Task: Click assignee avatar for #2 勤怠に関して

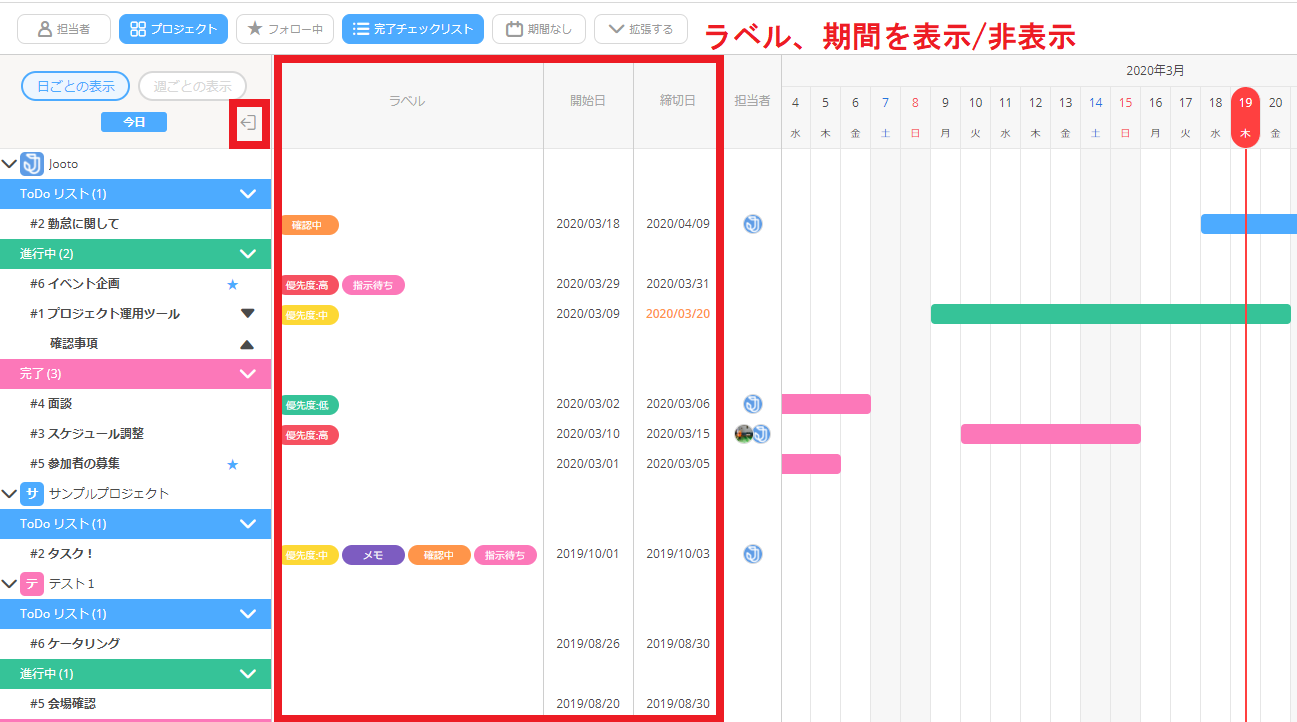Action: [x=752, y=224]
